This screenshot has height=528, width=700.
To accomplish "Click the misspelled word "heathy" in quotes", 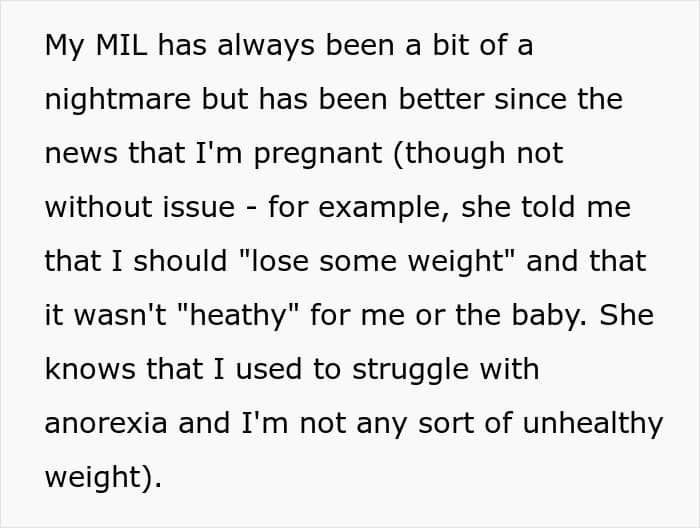I will pos(238,315).
